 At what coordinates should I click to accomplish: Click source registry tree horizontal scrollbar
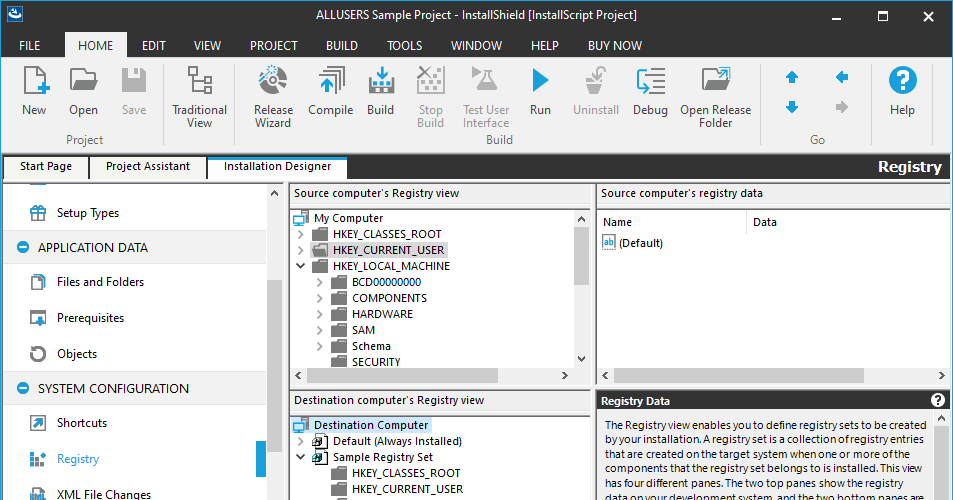[x=402, y=375]
